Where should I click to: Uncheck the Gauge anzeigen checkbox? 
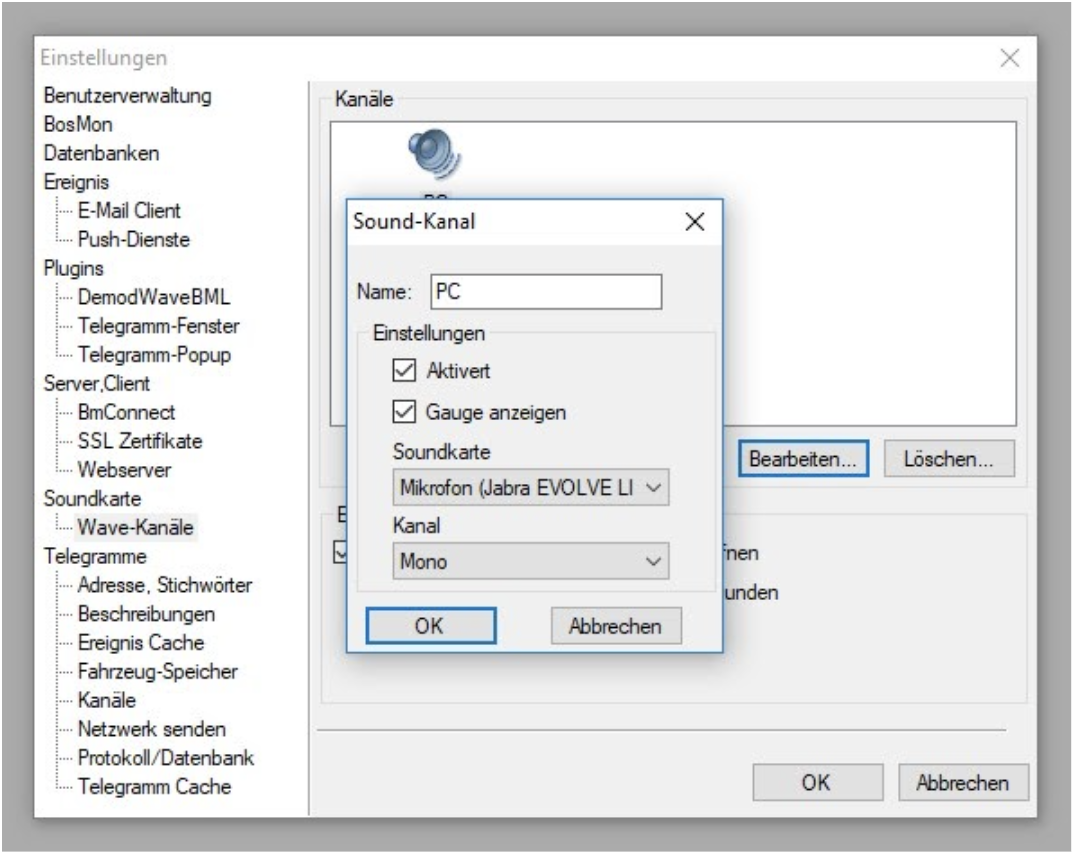[402, 411]
